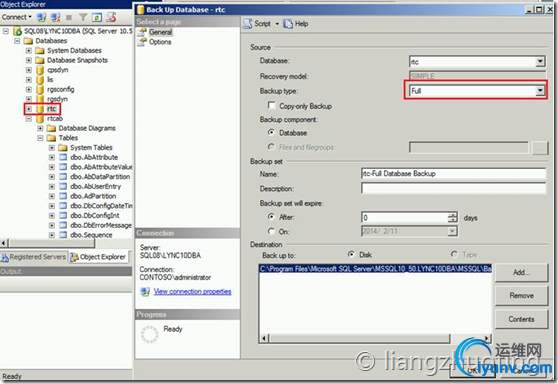Select the Disk destination radio button

pyautogui.click(x=351, y=254)
